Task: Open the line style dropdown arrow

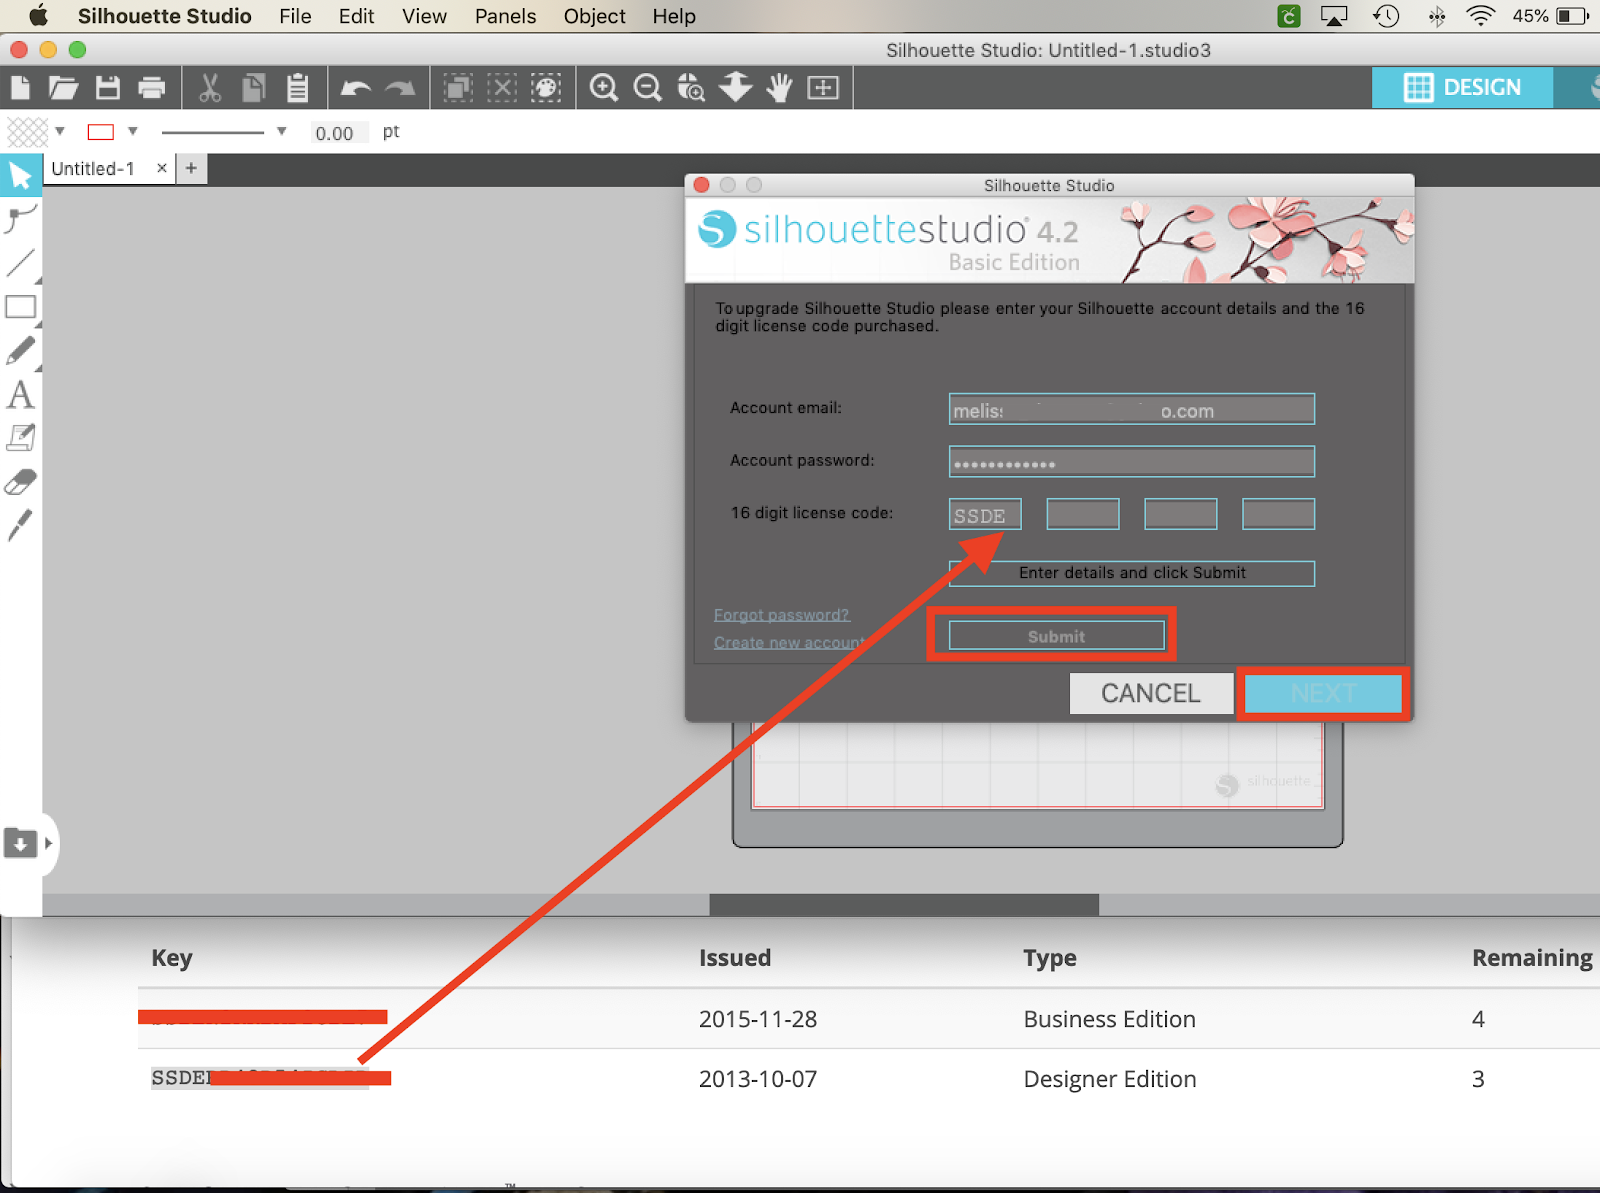Action: [281, 131]
